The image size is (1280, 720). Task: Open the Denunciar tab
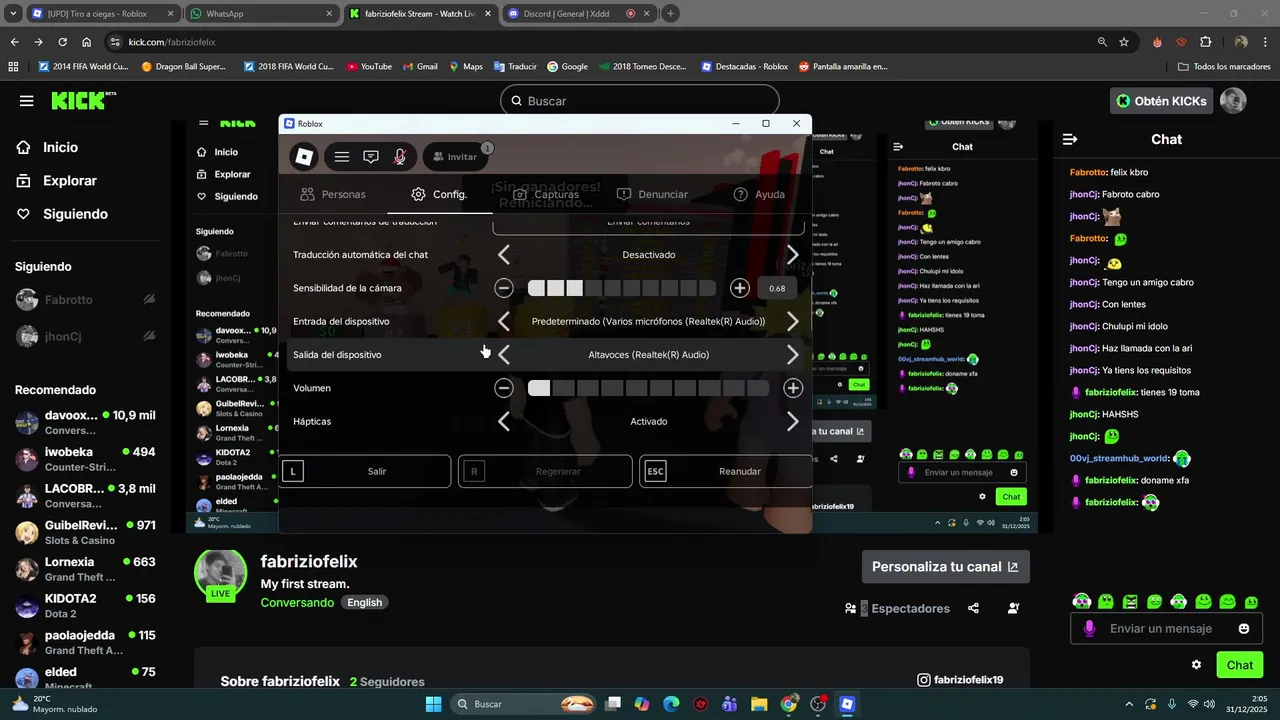point(652,194)
